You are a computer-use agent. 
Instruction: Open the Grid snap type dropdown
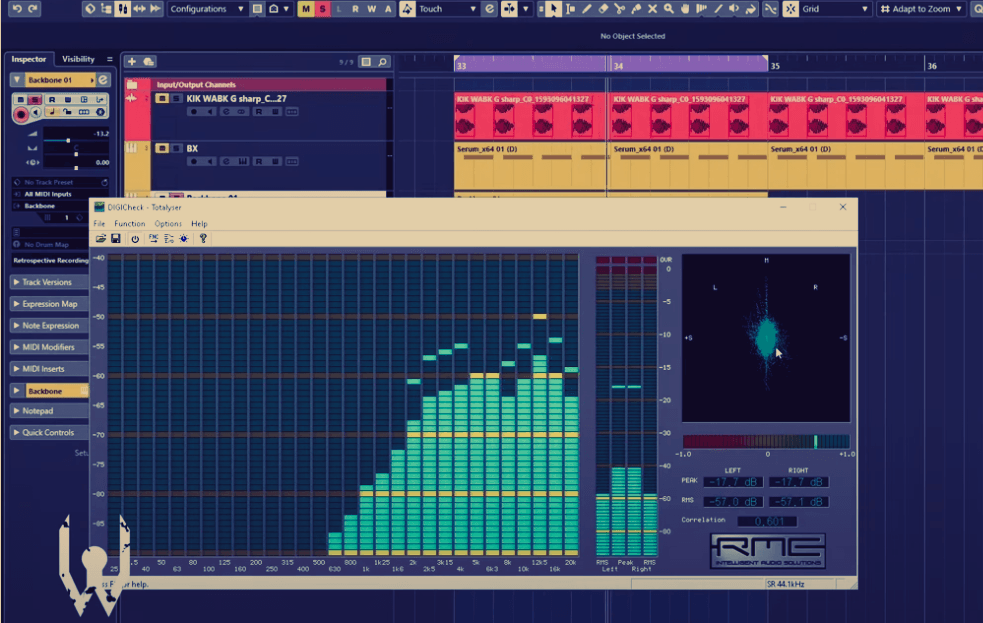tap(836, 9)
